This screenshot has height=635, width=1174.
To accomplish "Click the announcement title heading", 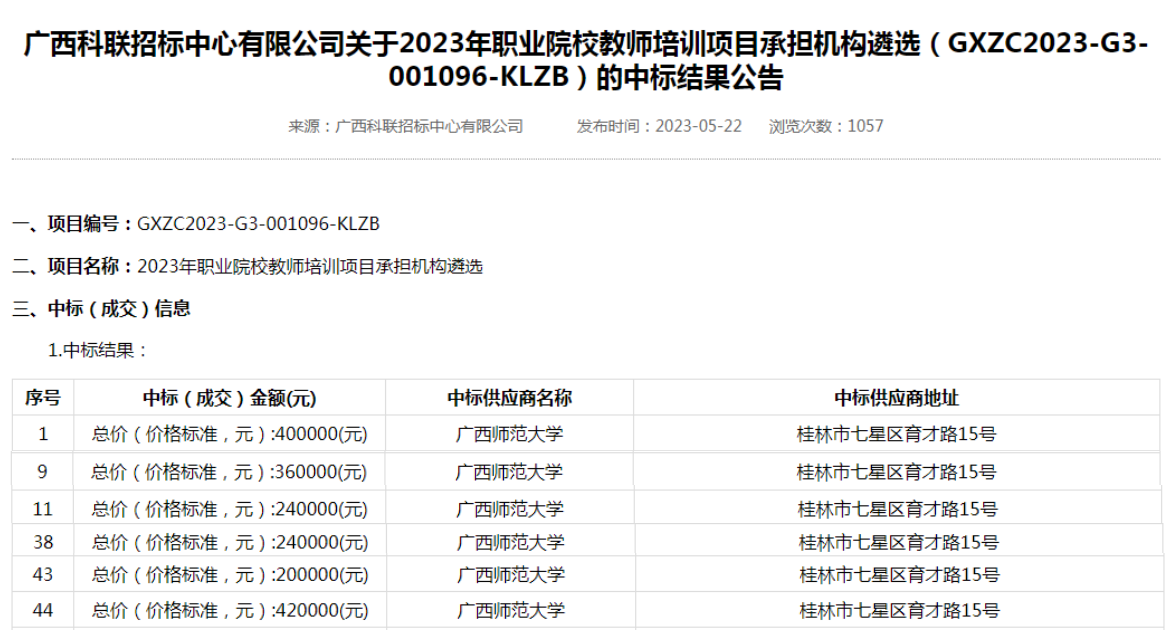I will click(x=586, y=61).
